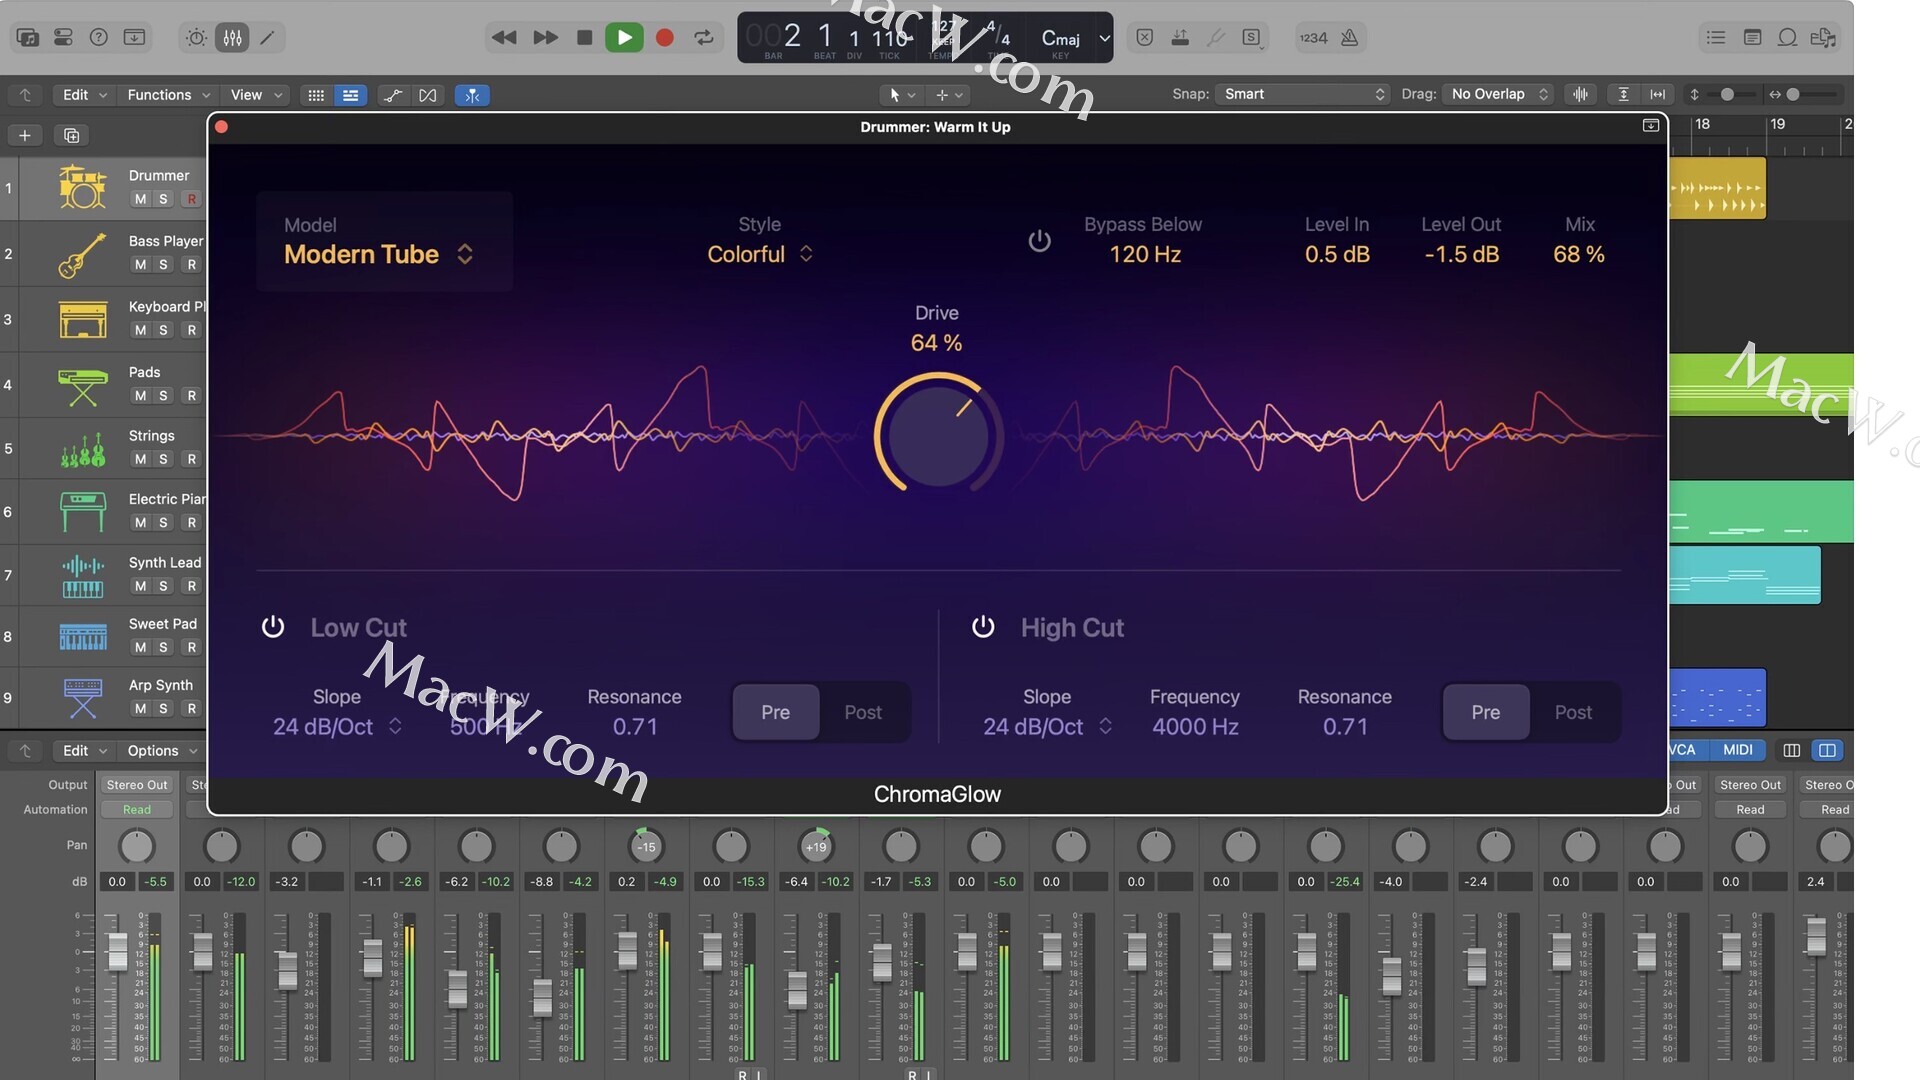This screenshot has height=1080, width=1920.
Task: Toggle Flex button
Action: point(428,95)
